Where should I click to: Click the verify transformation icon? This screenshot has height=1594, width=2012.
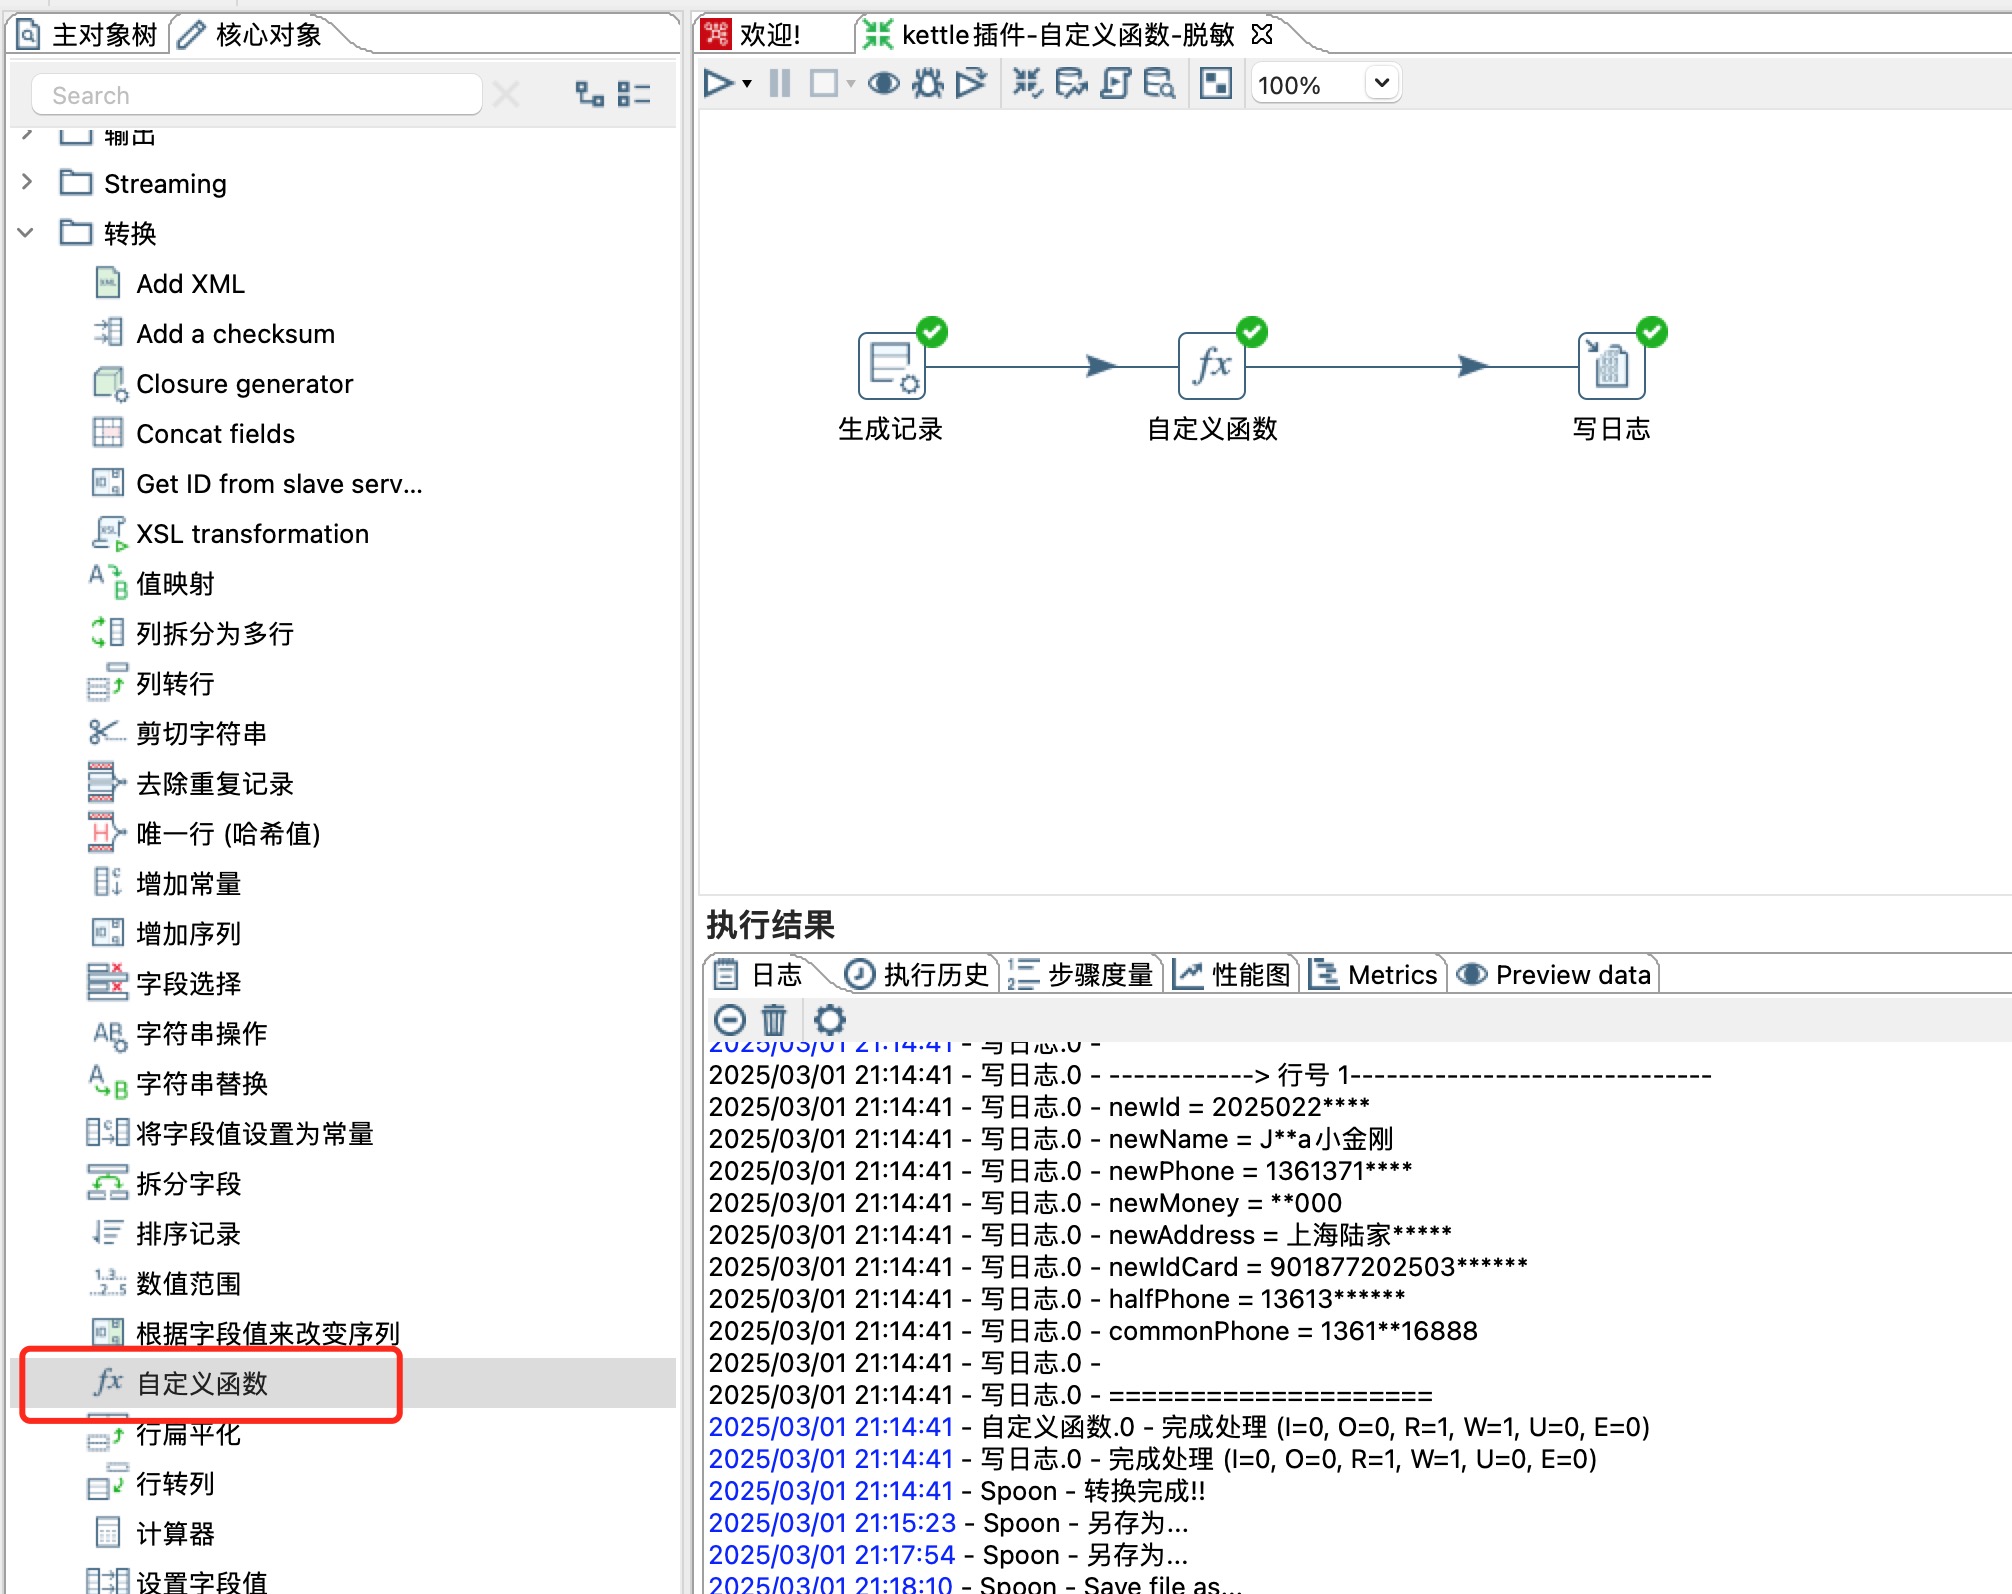coord(1027,84)
